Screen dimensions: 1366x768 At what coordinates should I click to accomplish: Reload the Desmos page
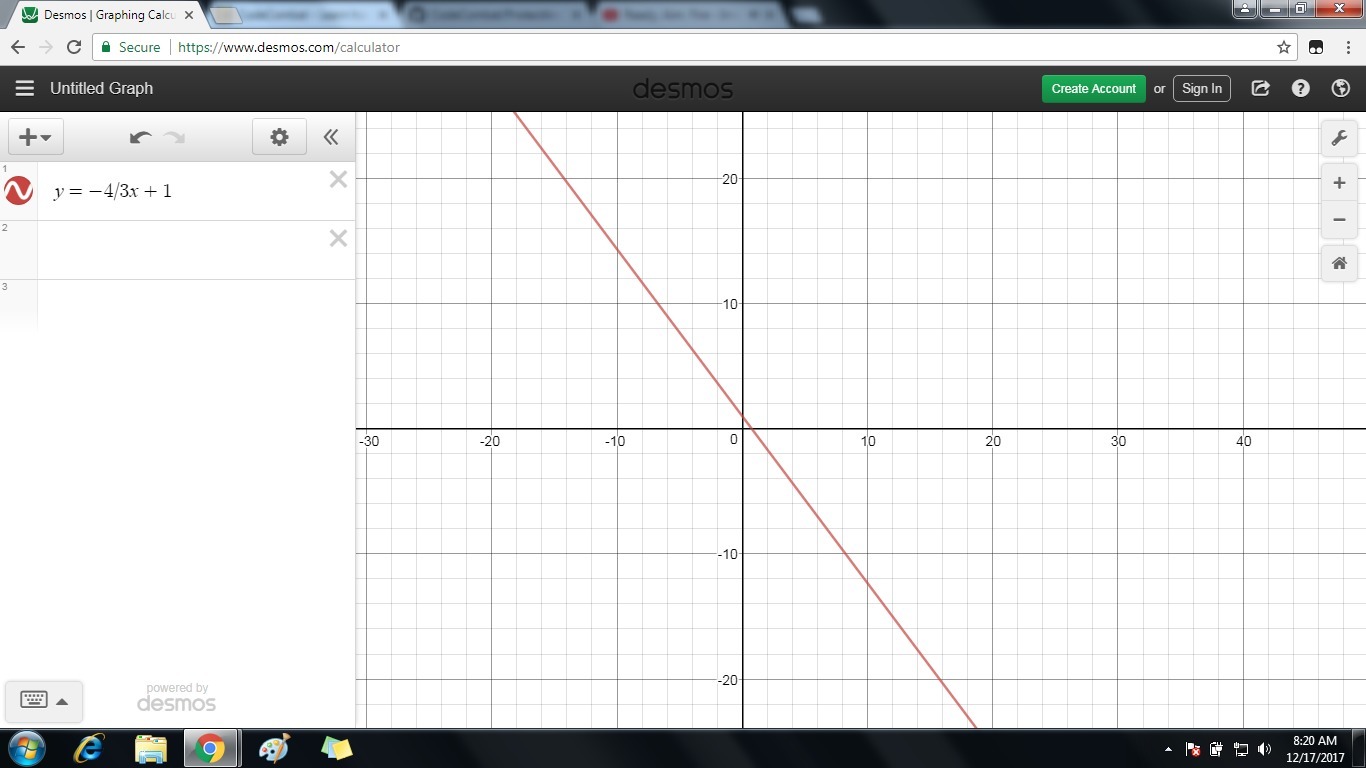[73, 47]
